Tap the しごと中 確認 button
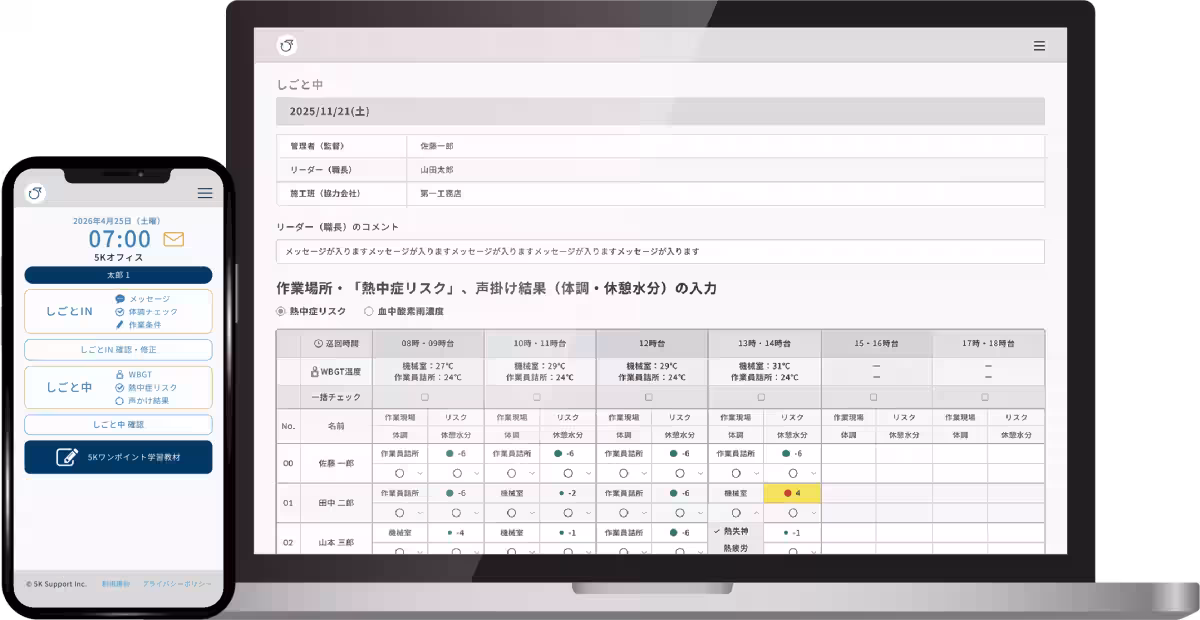 click(118, 425)
